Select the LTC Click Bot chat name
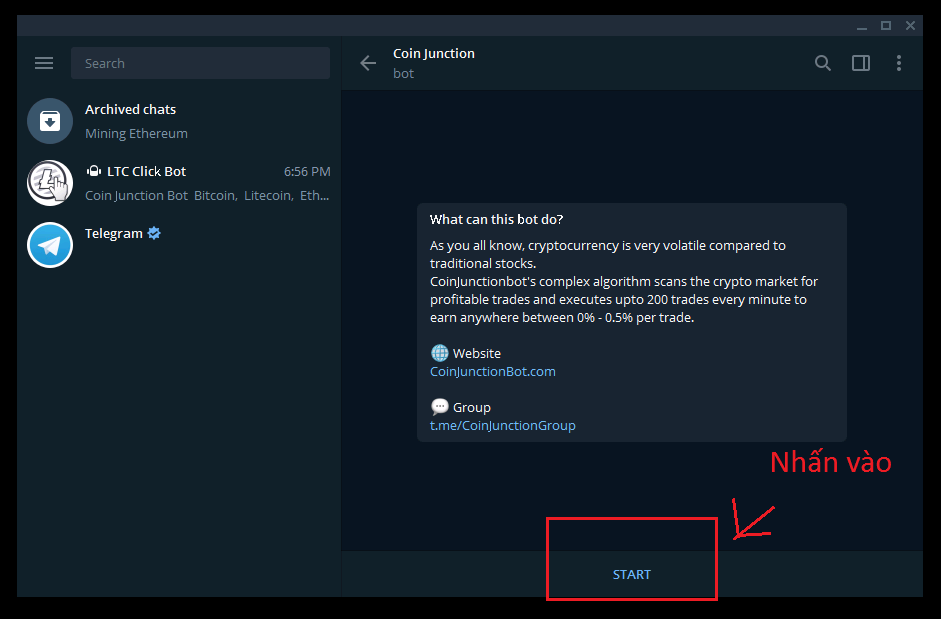The width and height of the screenshot is (941, 619). 146,171
